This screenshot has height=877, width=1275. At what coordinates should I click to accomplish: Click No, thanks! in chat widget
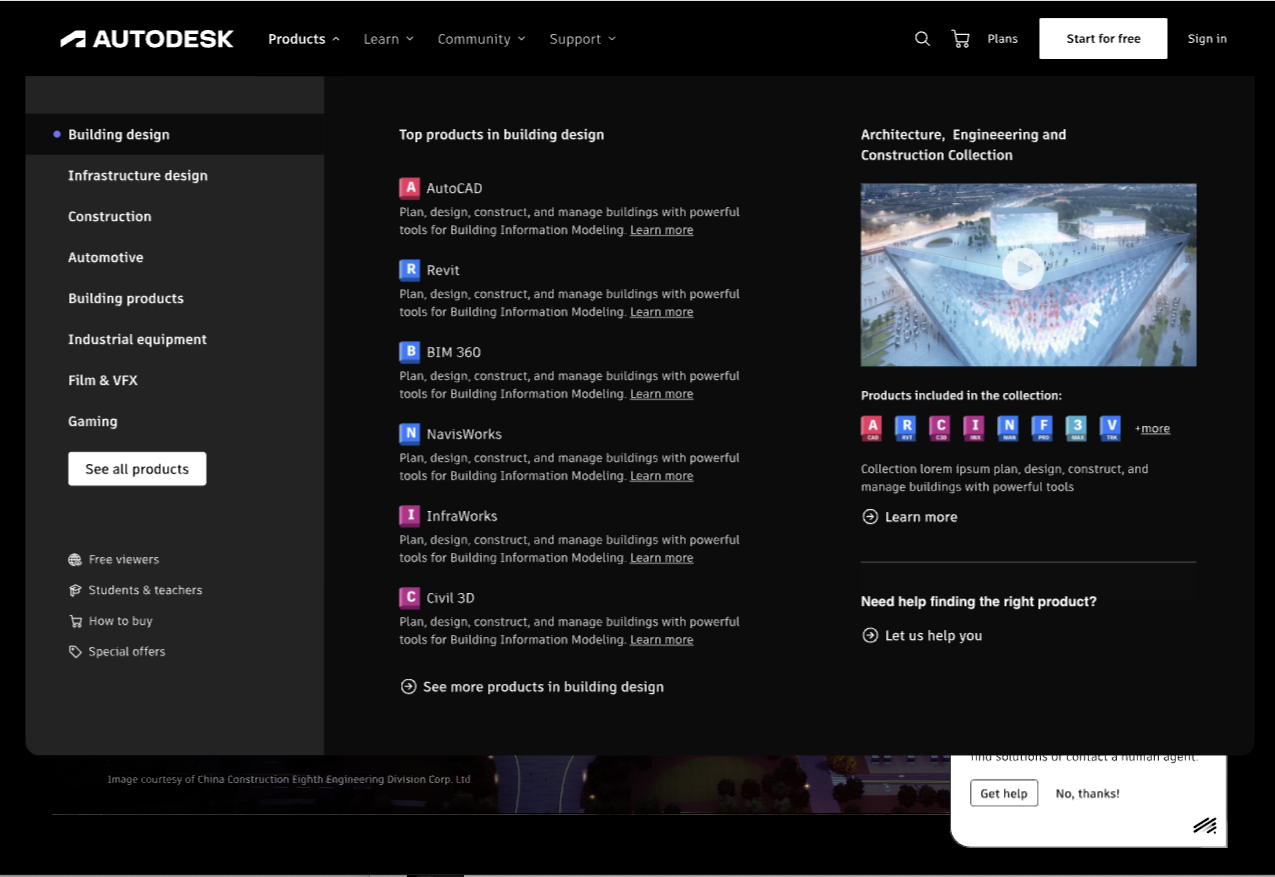click(x=1087, y=794)
